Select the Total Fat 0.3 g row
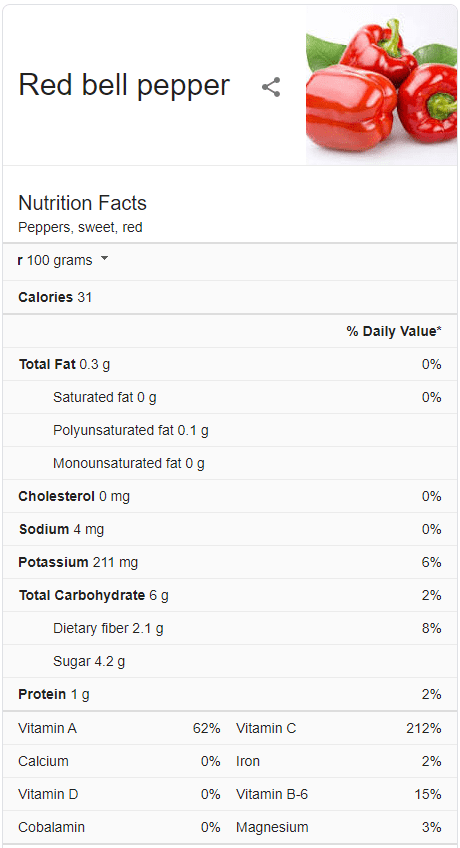Viewport: 460px width, 848px height. [x=230, y=364]
